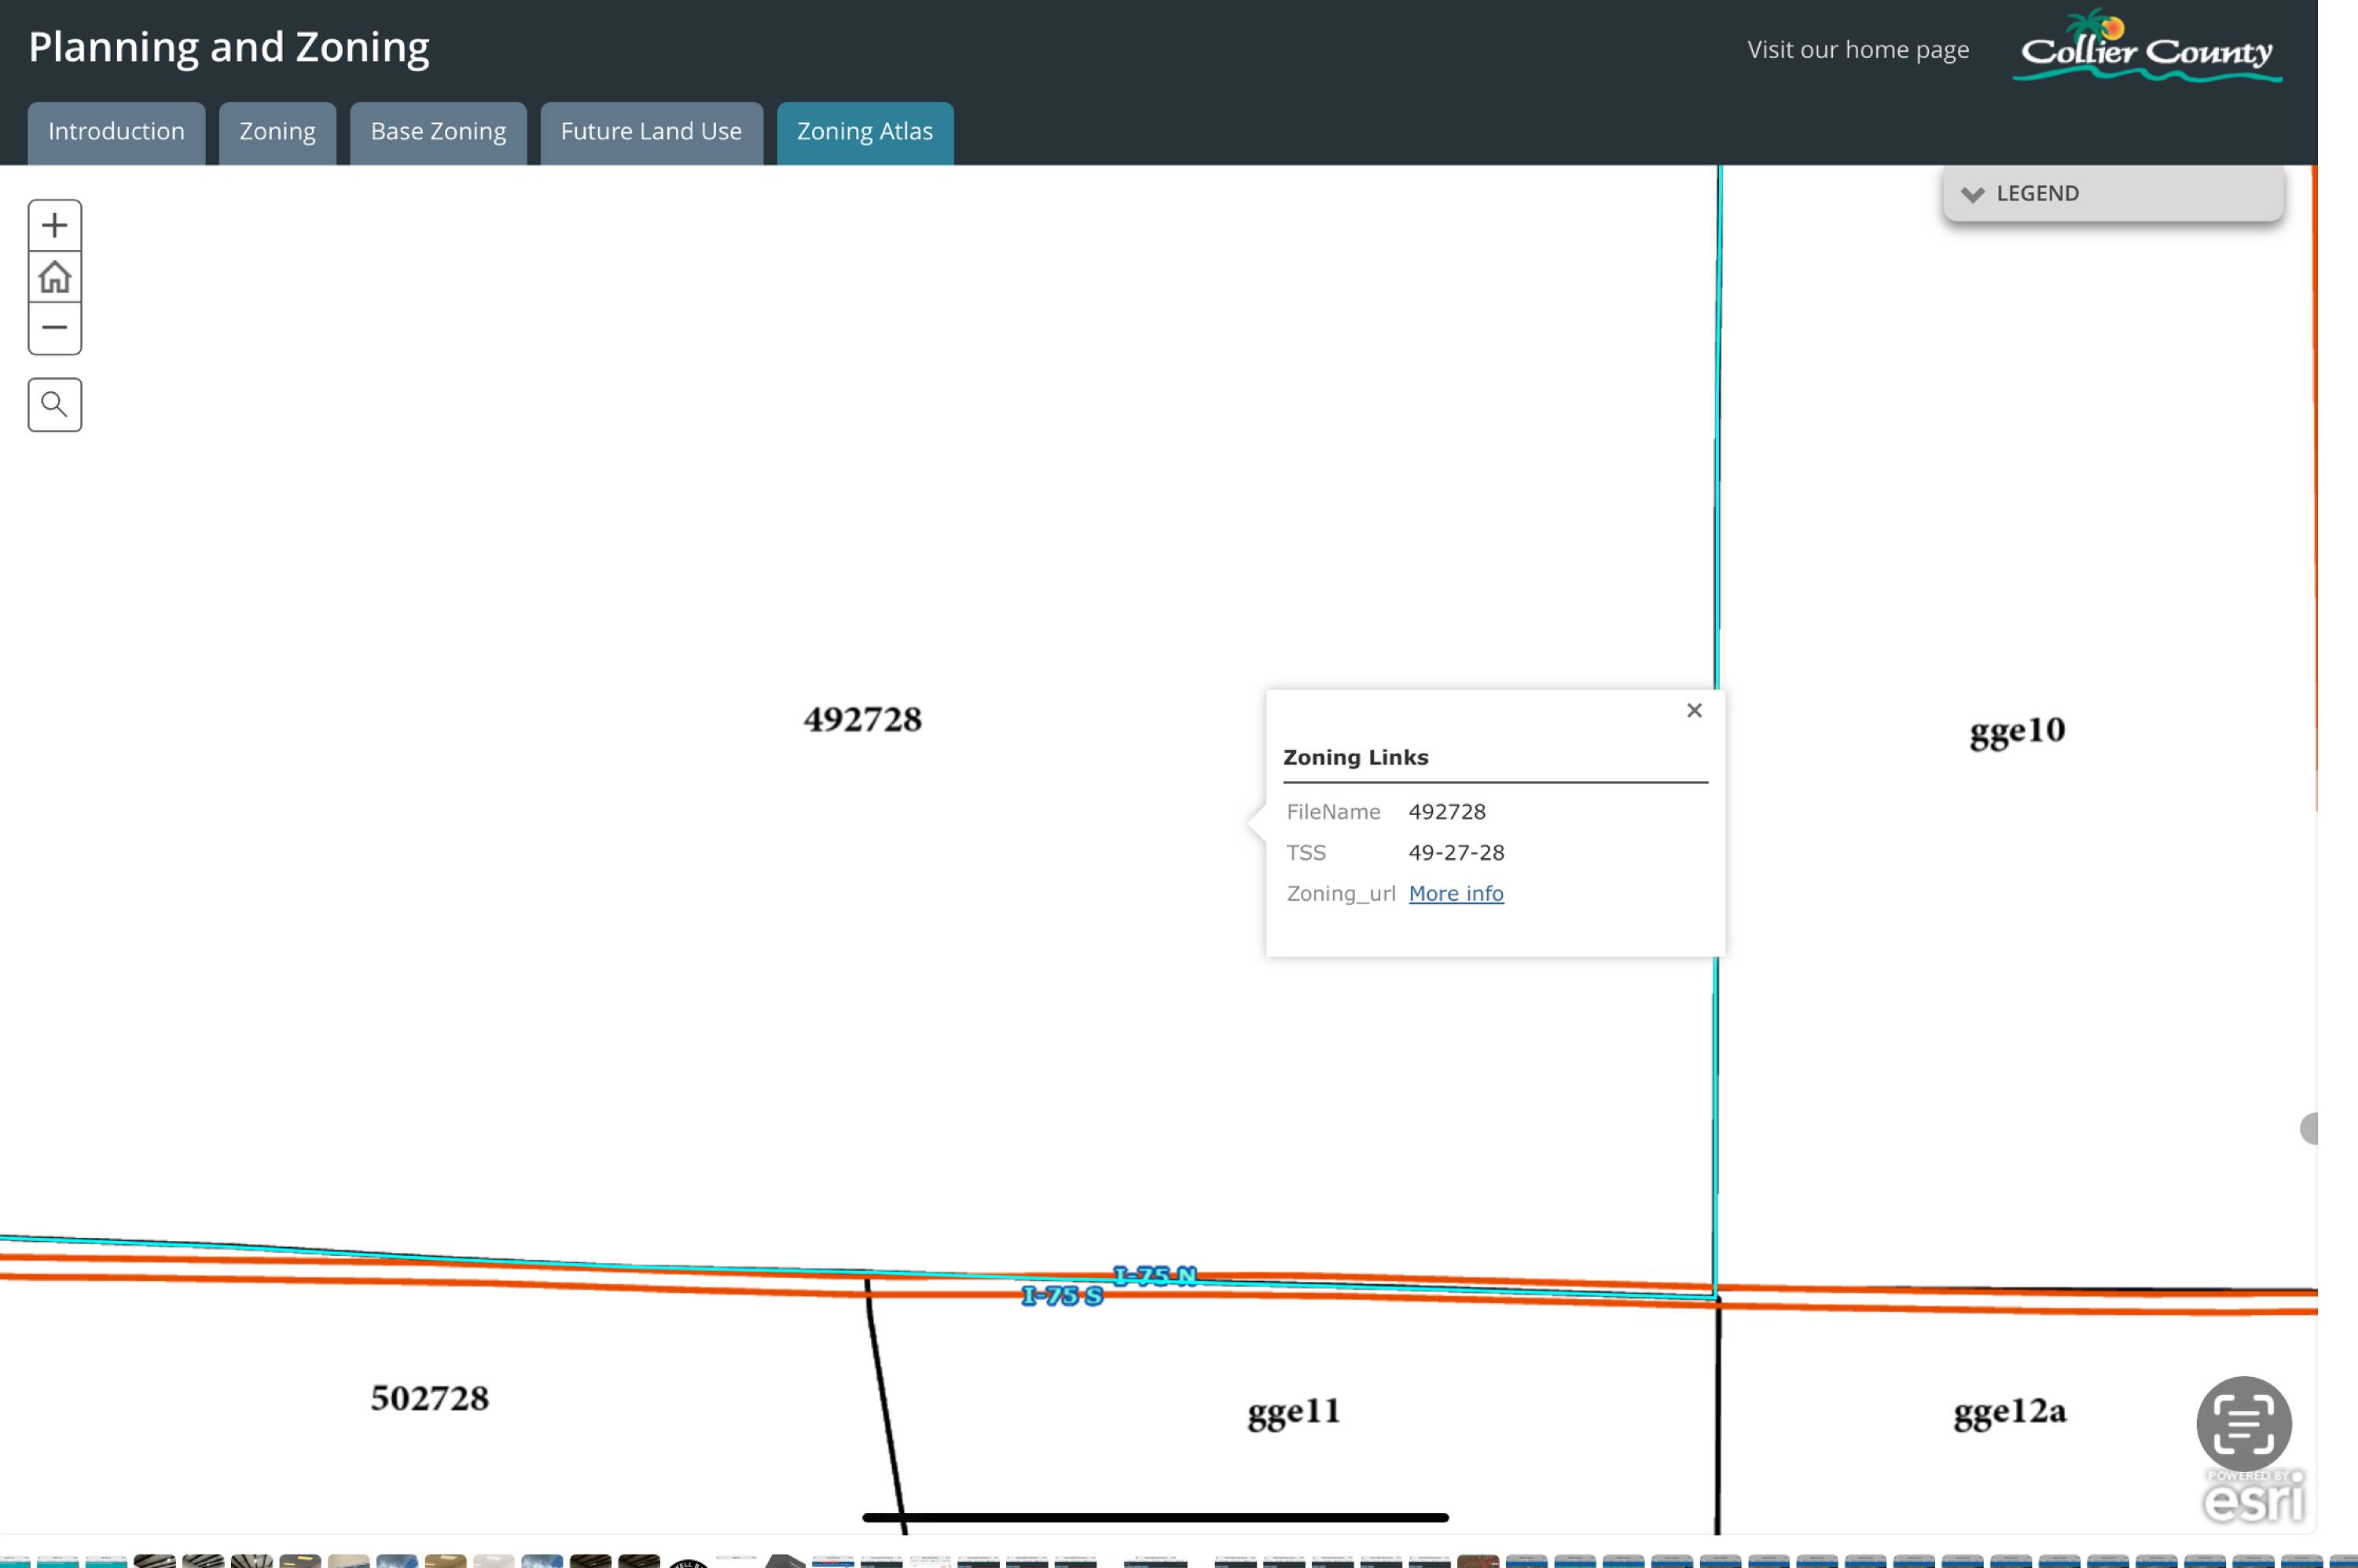The height and width of the screenshot is (1568, 2358).
Task: Click the Collier County logo
Action: 2146,48
